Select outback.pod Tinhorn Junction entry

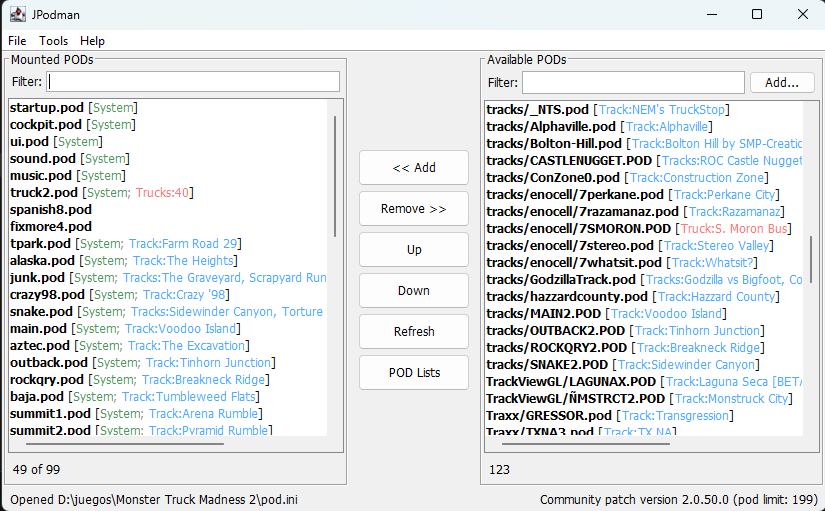coord(168,363)
